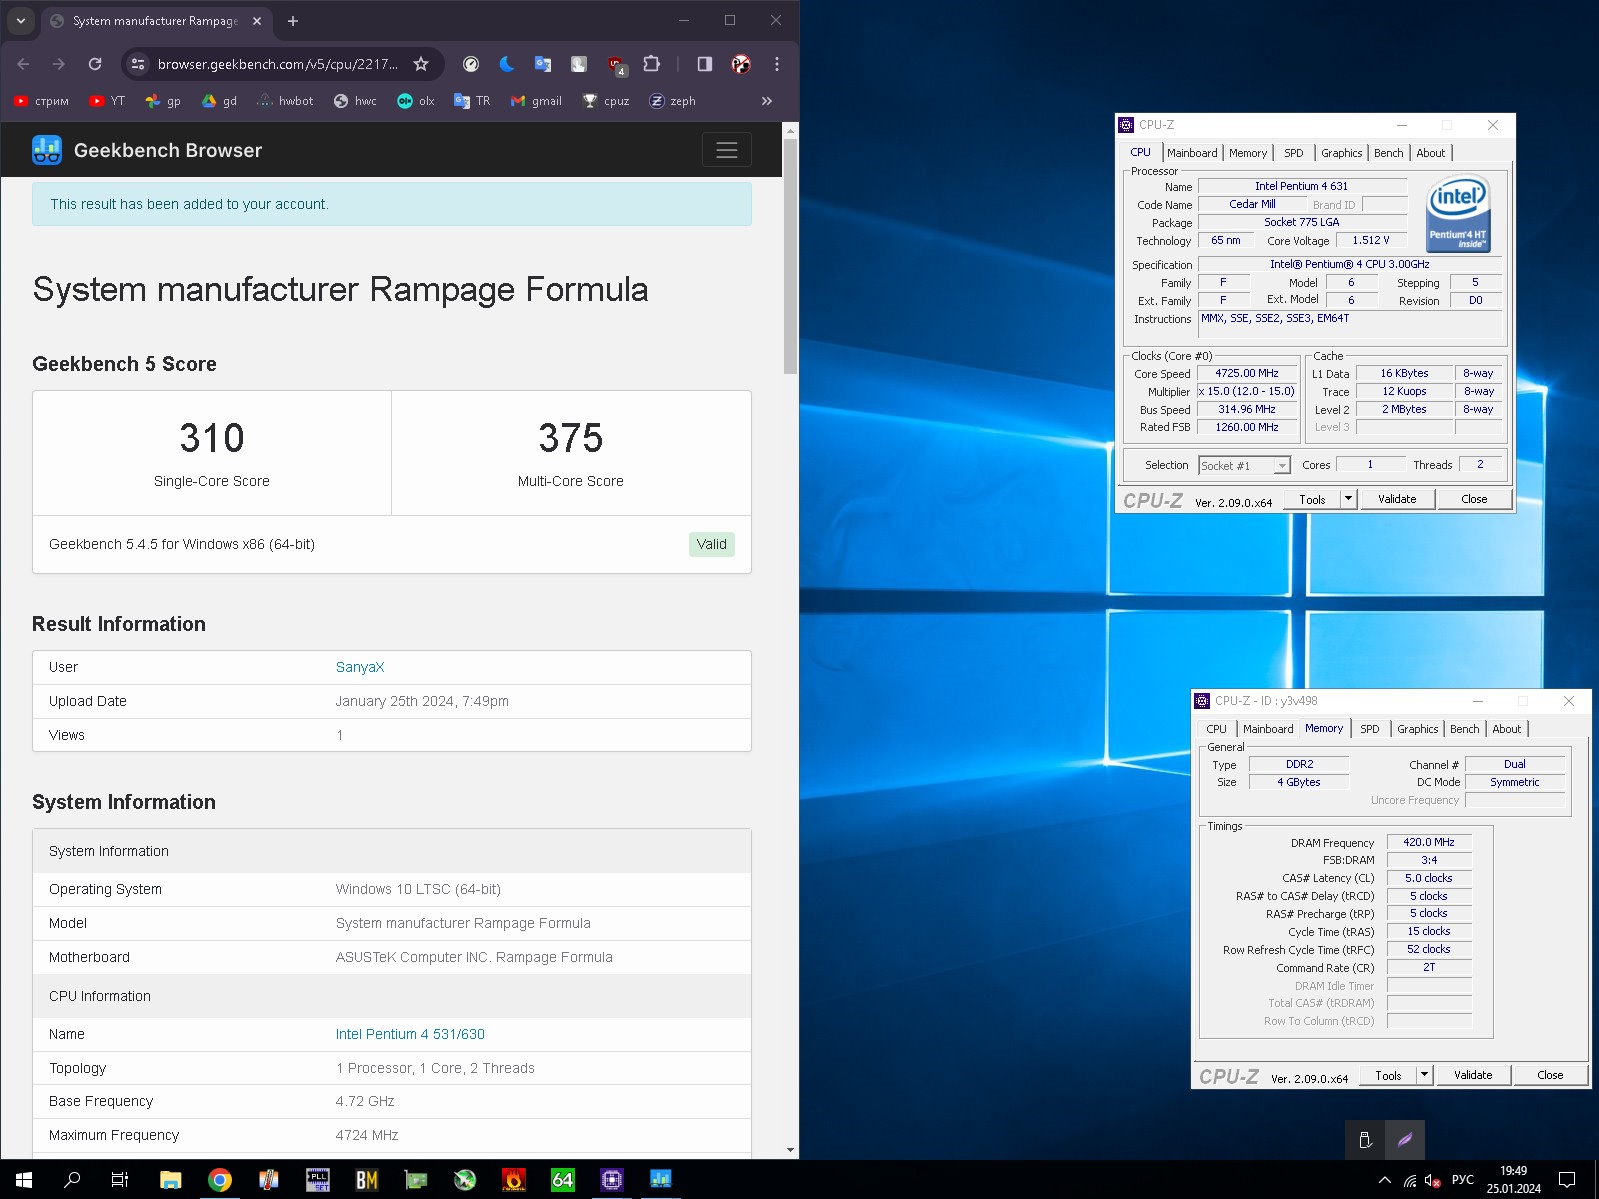
Task: Open the Intel Pentium 4 531/630 link
Action: point(410,1034)
